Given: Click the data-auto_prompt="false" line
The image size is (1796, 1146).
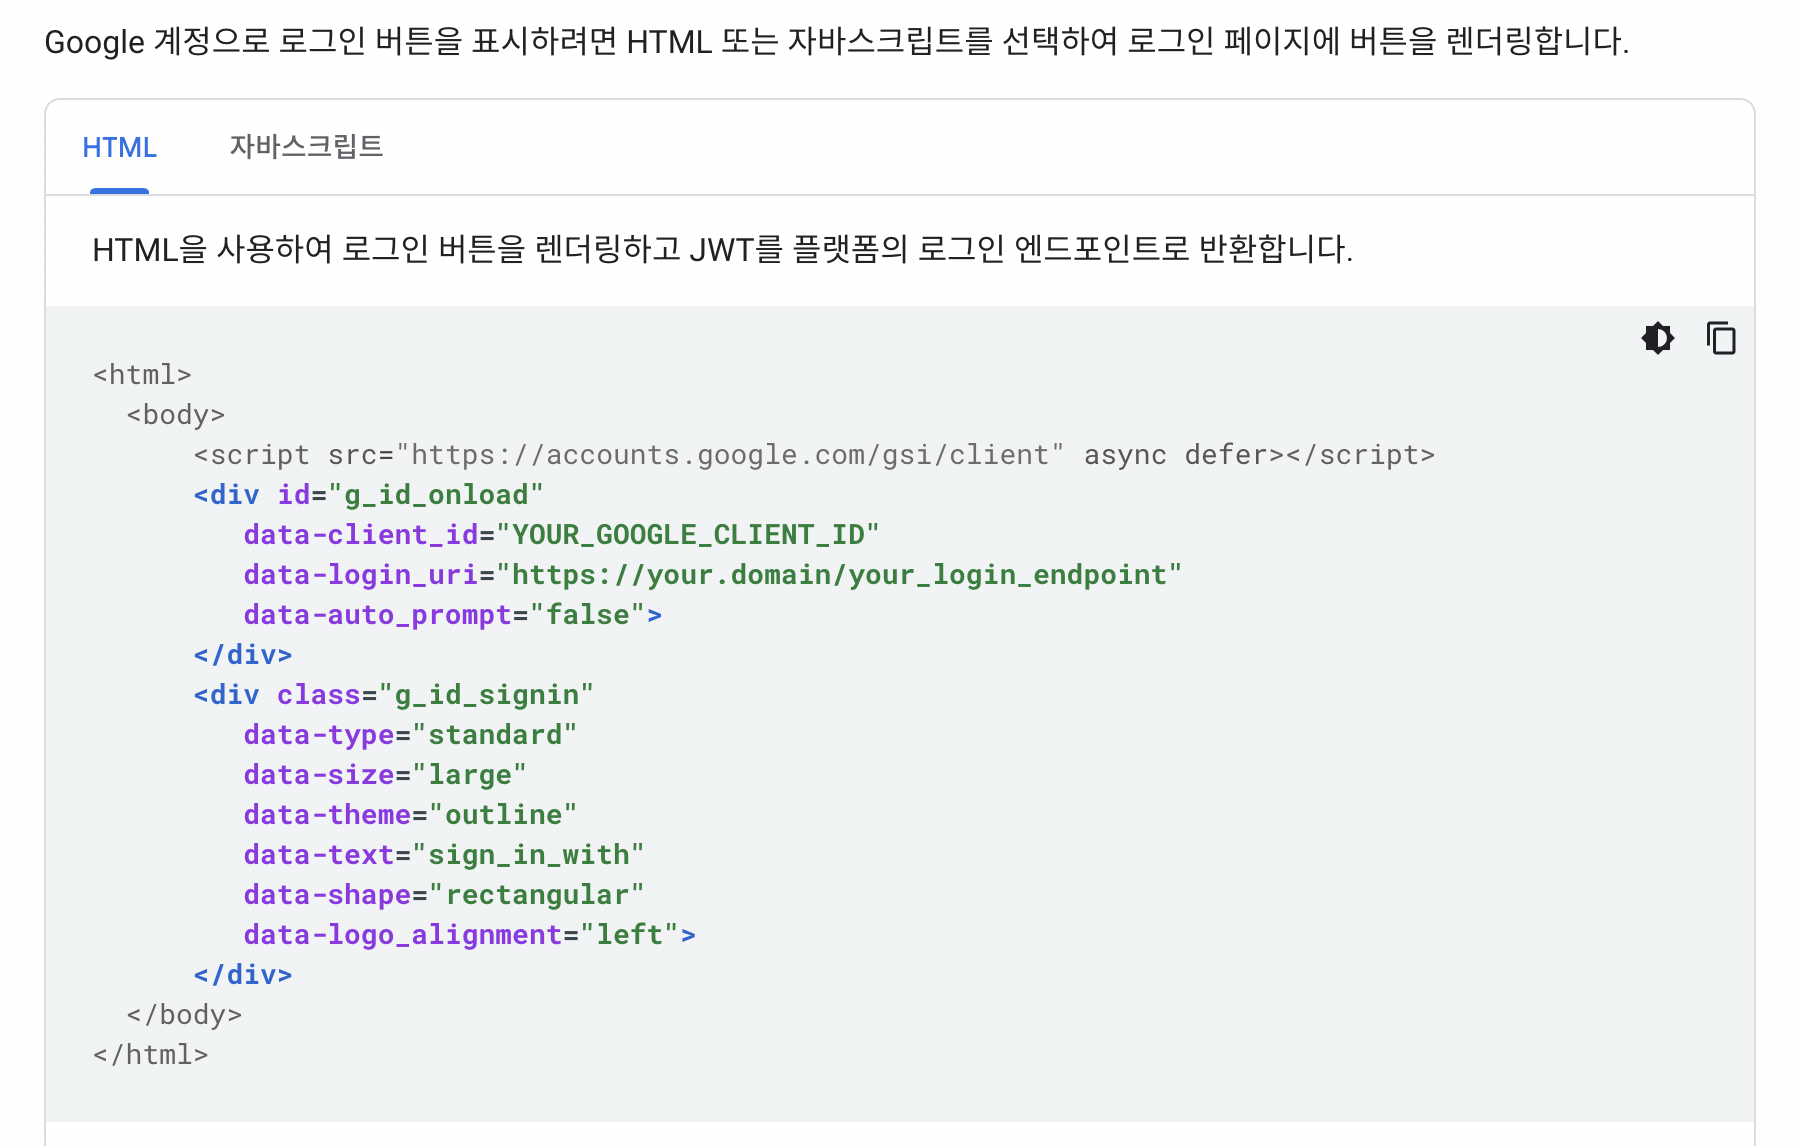Looking at the screenshot, I should (453, 615).
